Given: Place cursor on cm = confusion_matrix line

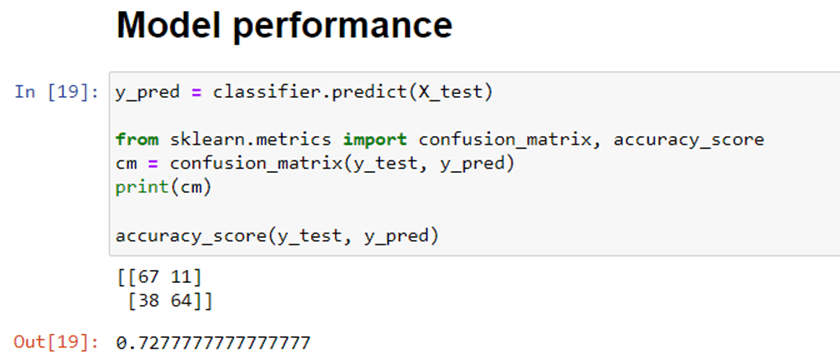Looking at the screenshot, I should tap(315, 164).
